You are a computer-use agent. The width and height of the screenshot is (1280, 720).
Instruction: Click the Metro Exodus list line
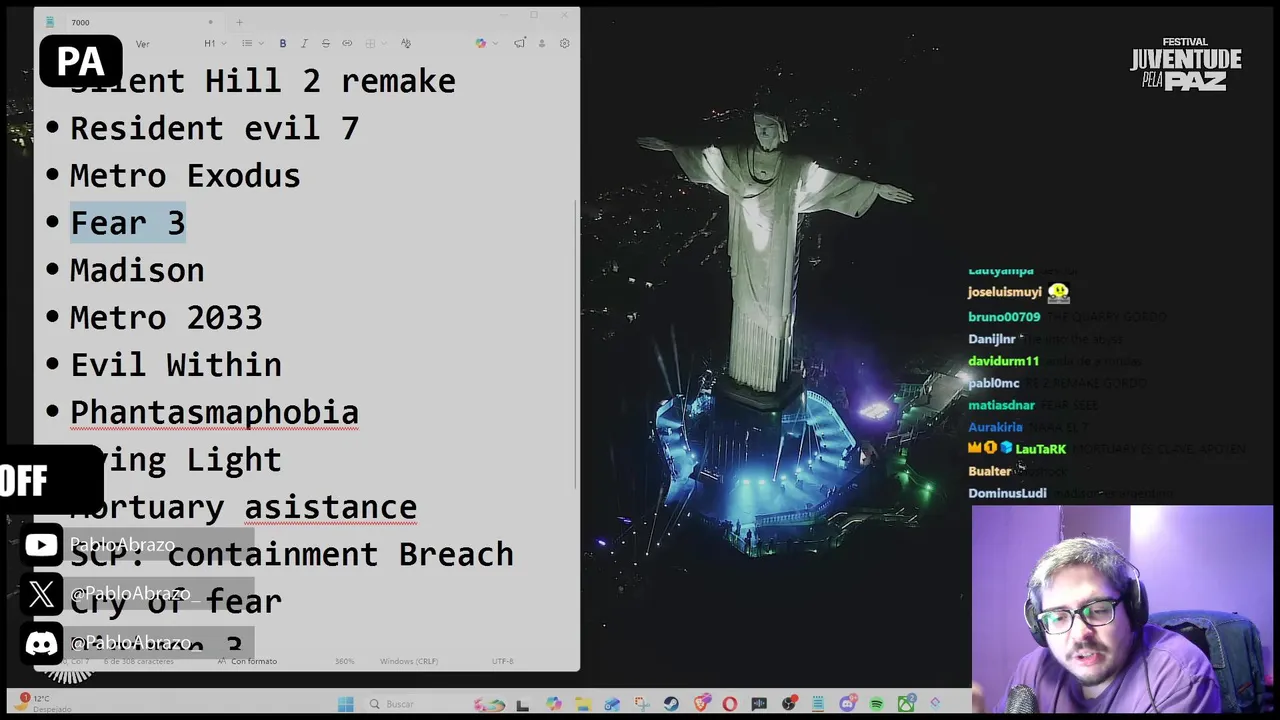click(x=185, y=176)
